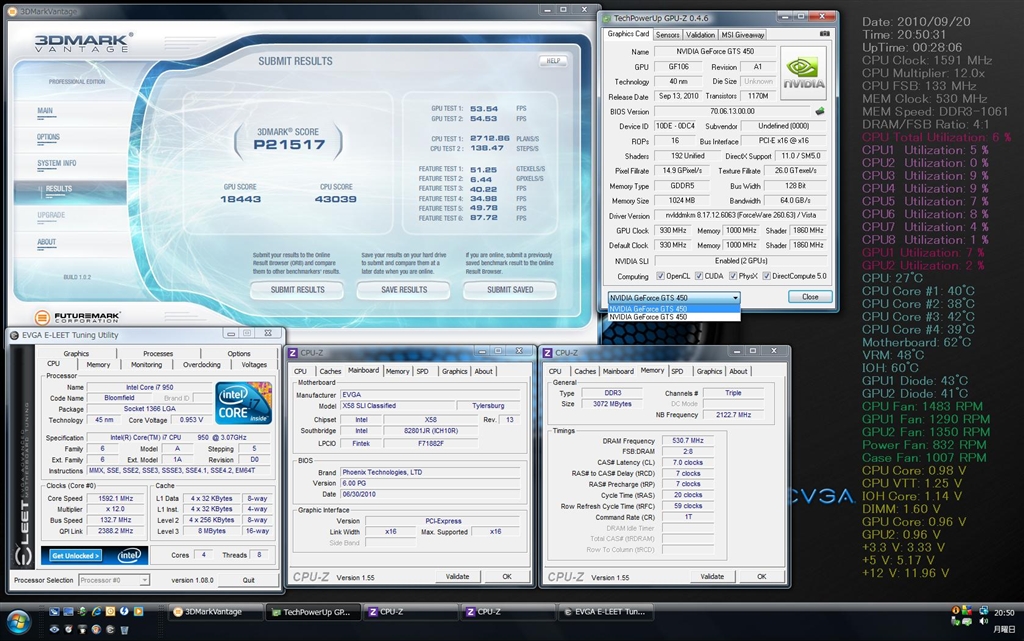The image size is (1024, 641).
Task: Open Caches tab in the CPU-Z Mainboard window
Action: click(330, 371)
